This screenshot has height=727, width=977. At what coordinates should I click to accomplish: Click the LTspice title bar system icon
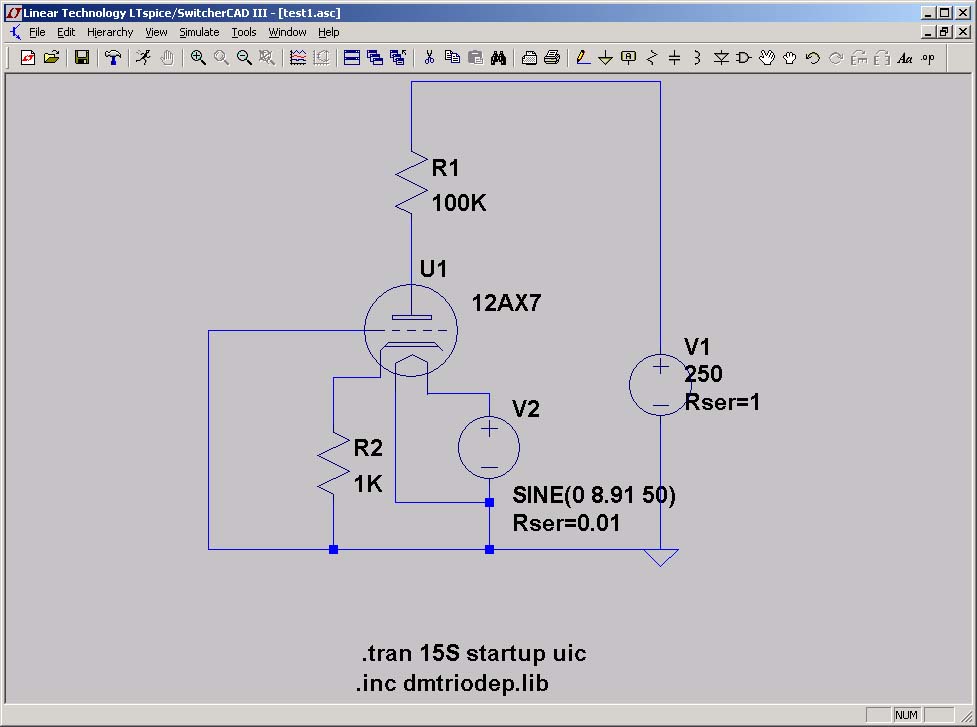(12, 12)
